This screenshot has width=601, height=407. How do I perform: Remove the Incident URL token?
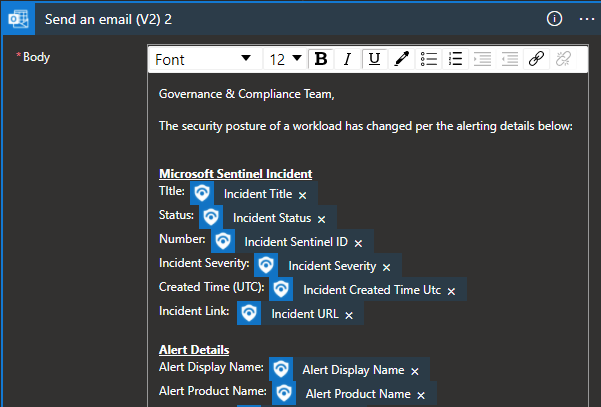click(x=349, y=315)
